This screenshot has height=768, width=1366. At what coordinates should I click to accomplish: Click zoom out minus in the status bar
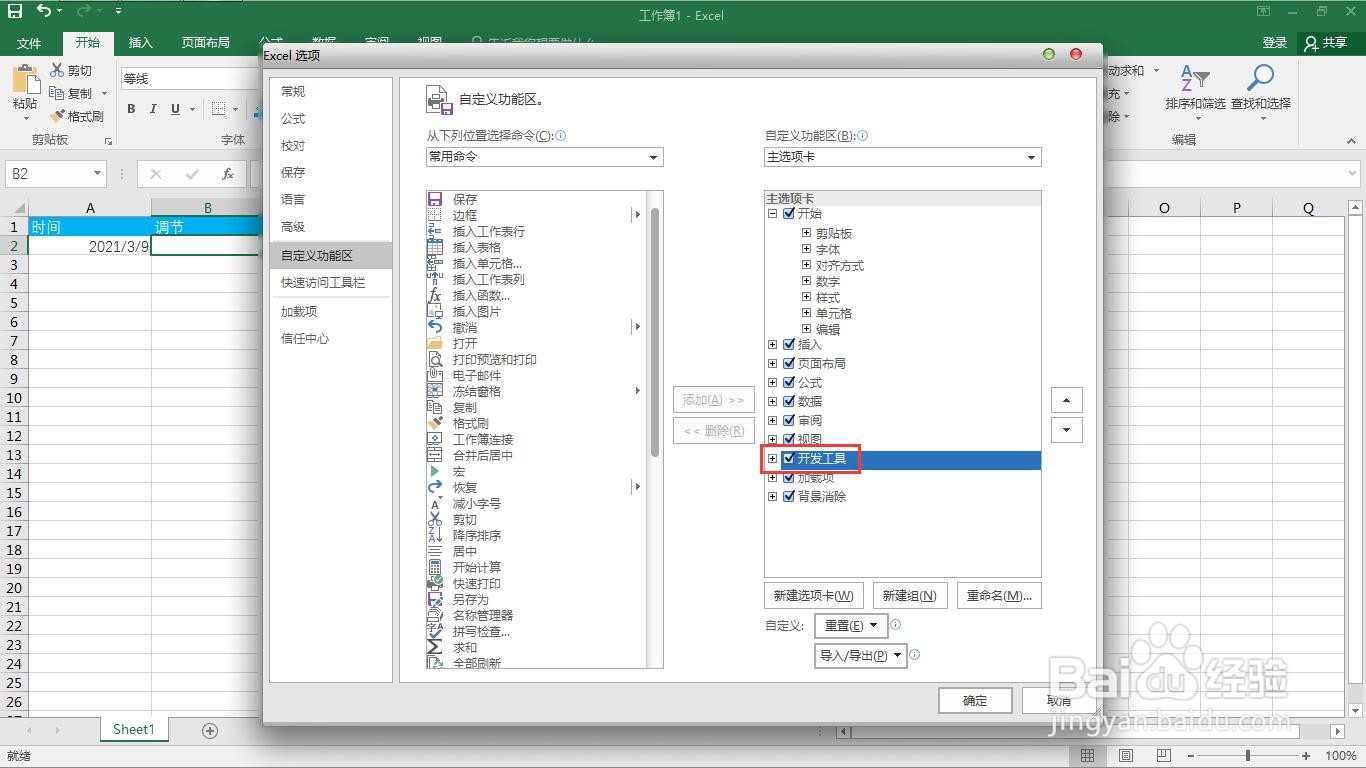[x=1192, y=756]
